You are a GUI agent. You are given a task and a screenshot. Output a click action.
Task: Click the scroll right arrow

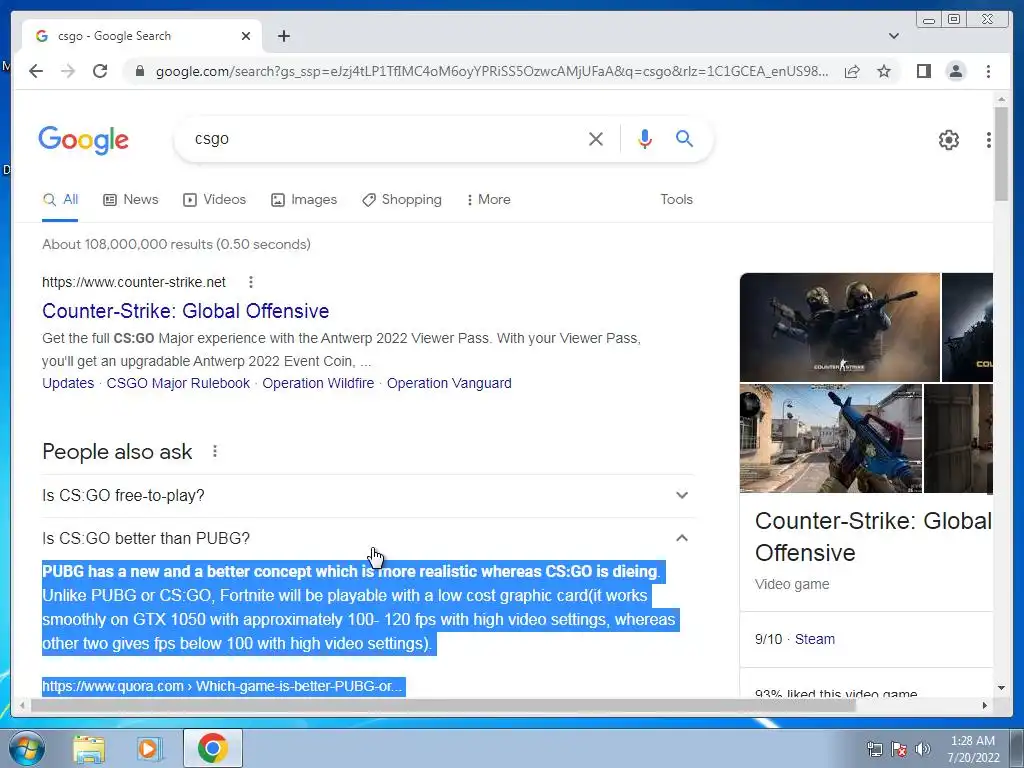click(985, 705)
